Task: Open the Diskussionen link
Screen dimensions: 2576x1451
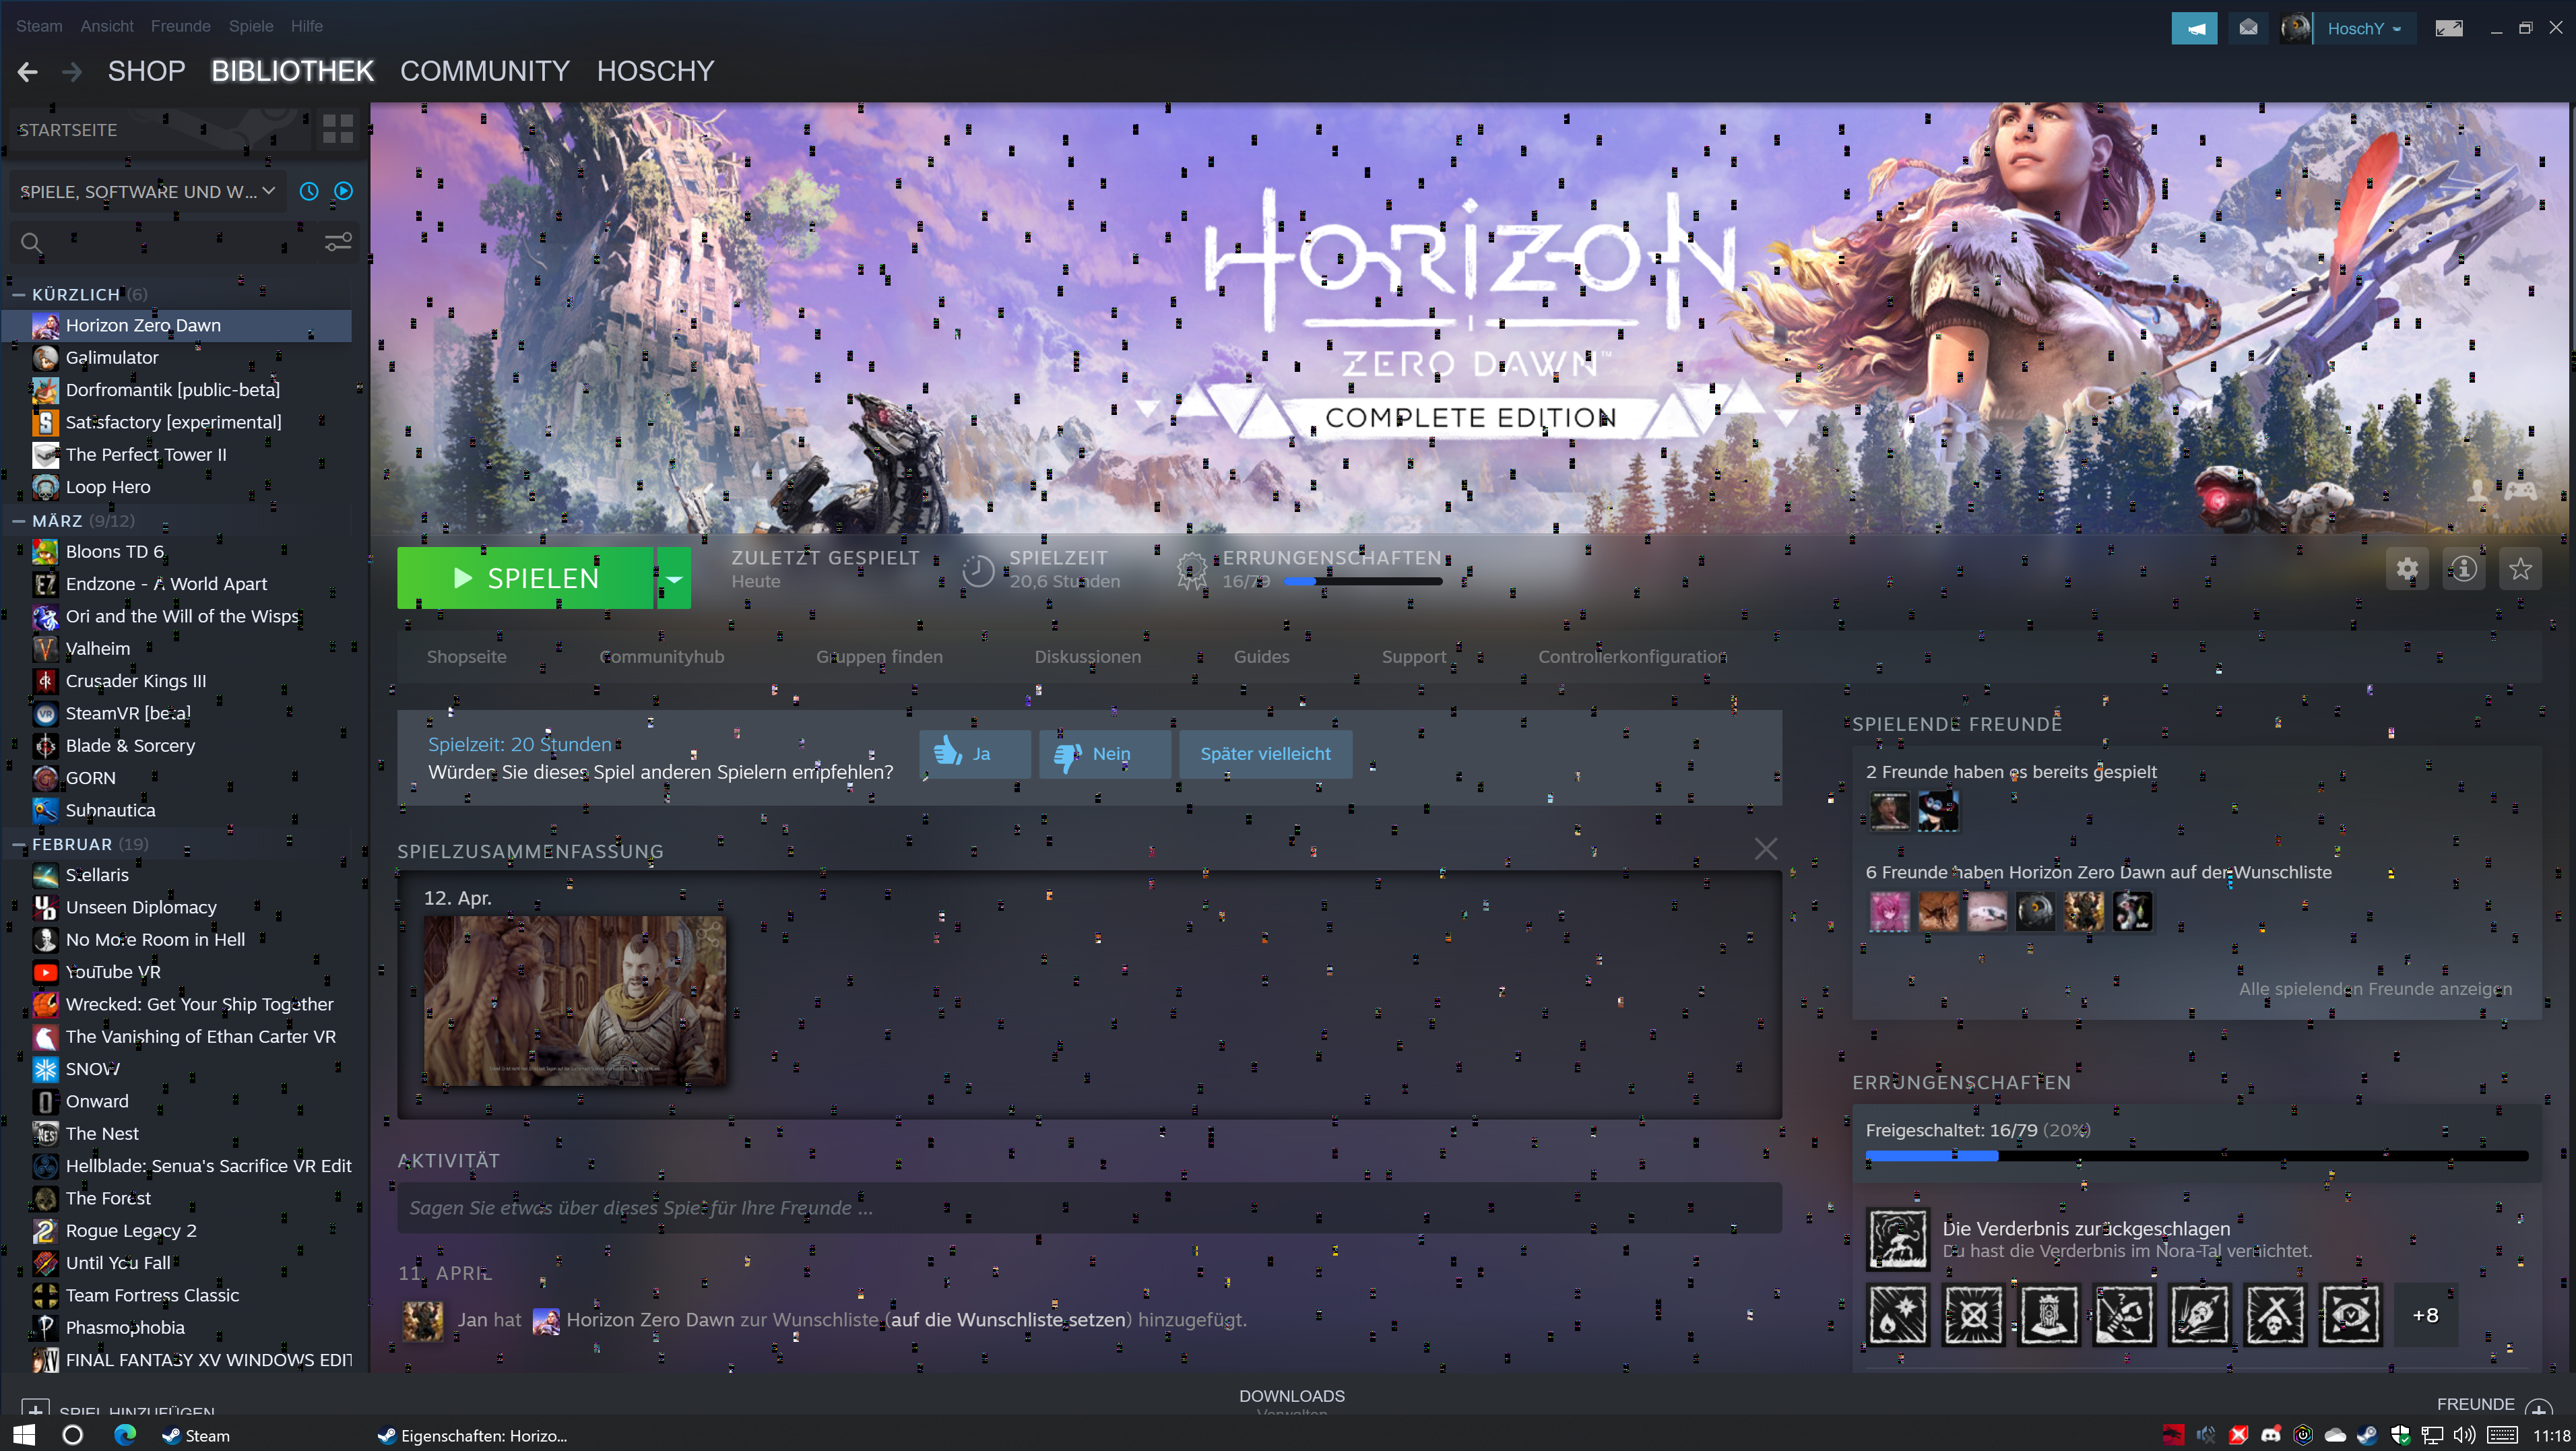Action: [1088, 657]
